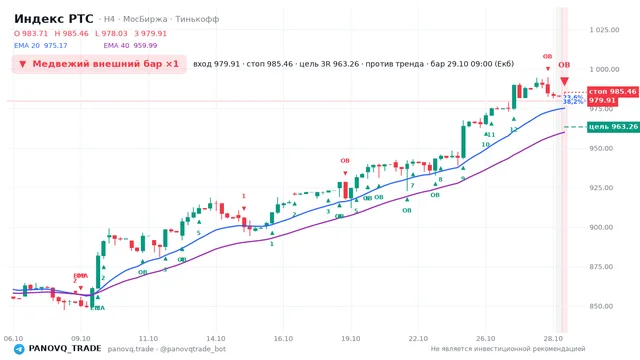Screen dimensions: 640x360
Task: Click the 1 000.00 price axis label
Action: pos(604,69)
